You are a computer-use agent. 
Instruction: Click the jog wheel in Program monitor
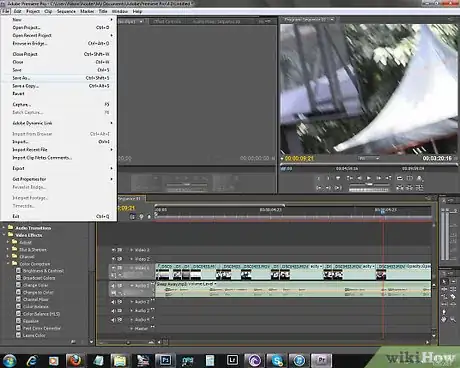pyautogui.click(x=369, y=190)
